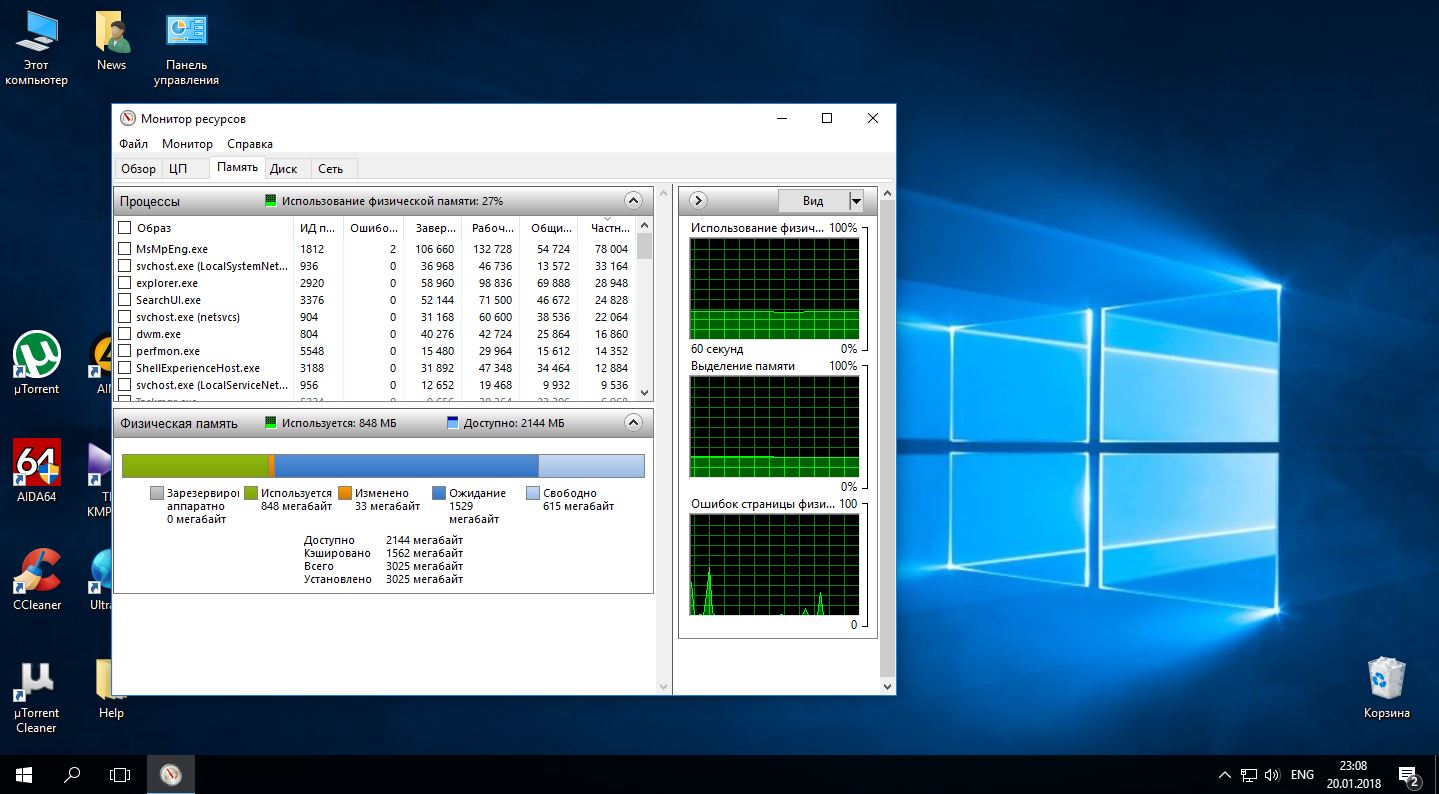Collapse the Процессы section

click(x=632, y=200)
